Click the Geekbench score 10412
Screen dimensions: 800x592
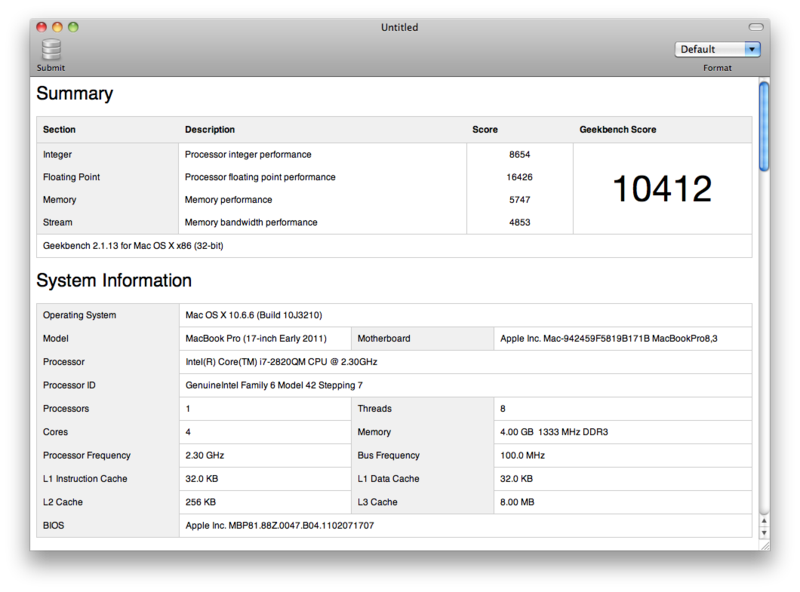[x=661, y=188]
